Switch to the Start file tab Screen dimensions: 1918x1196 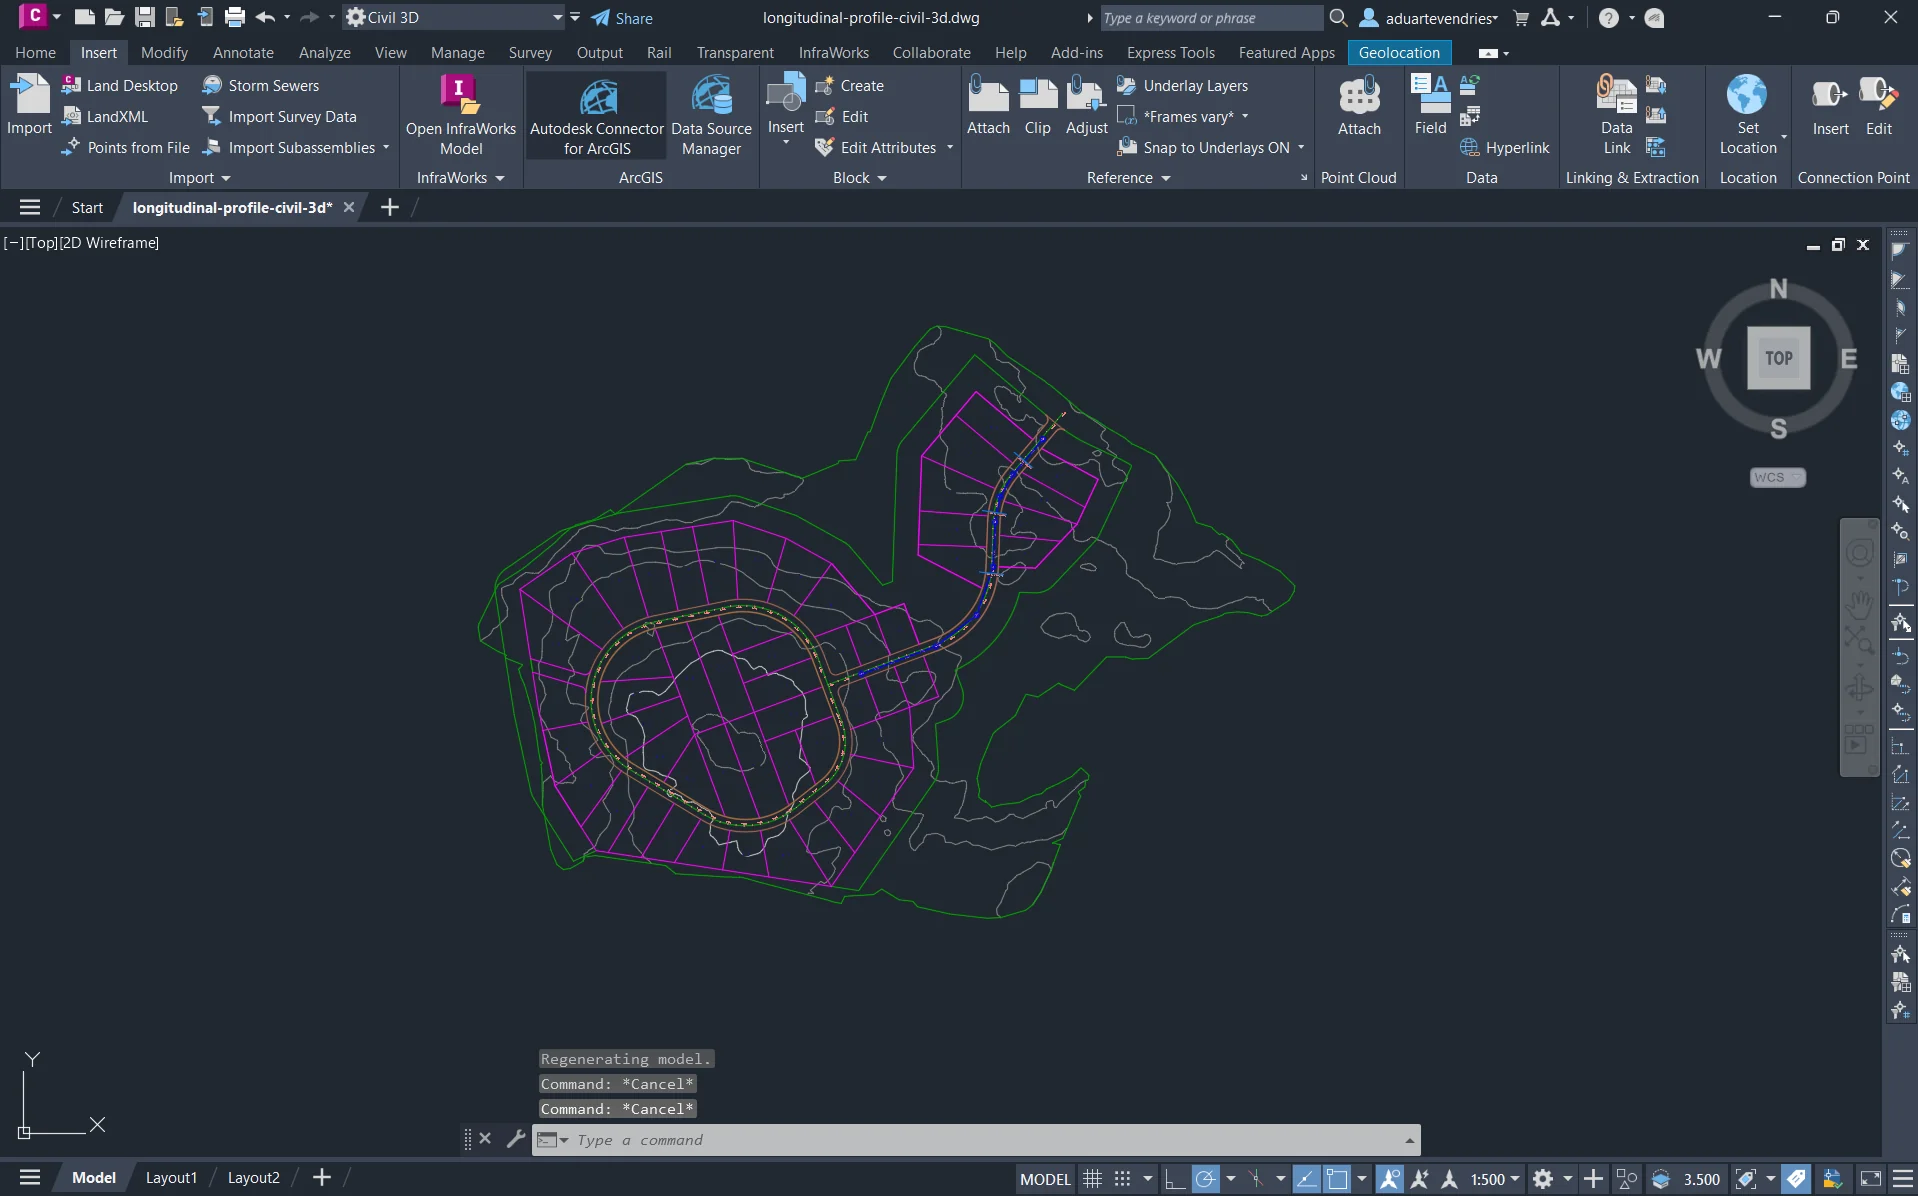click(87, 208)
